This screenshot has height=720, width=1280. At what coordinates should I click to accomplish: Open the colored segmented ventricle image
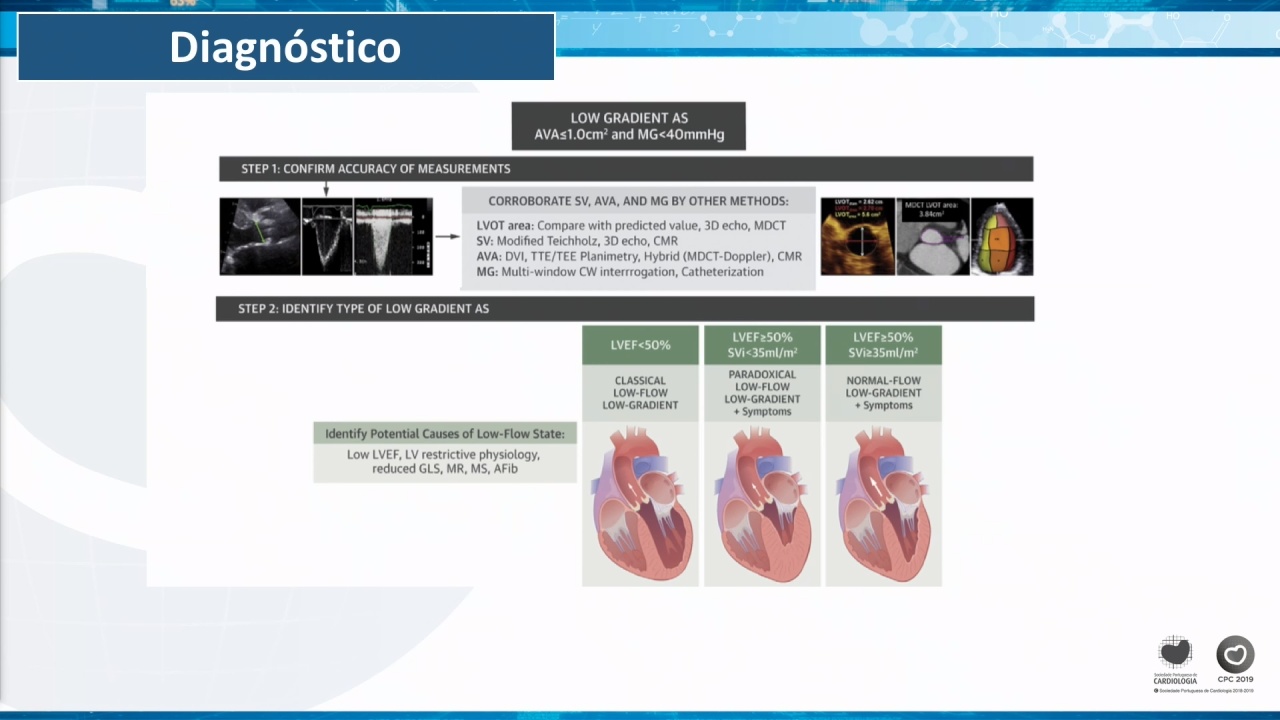(x=1002, y=236)
